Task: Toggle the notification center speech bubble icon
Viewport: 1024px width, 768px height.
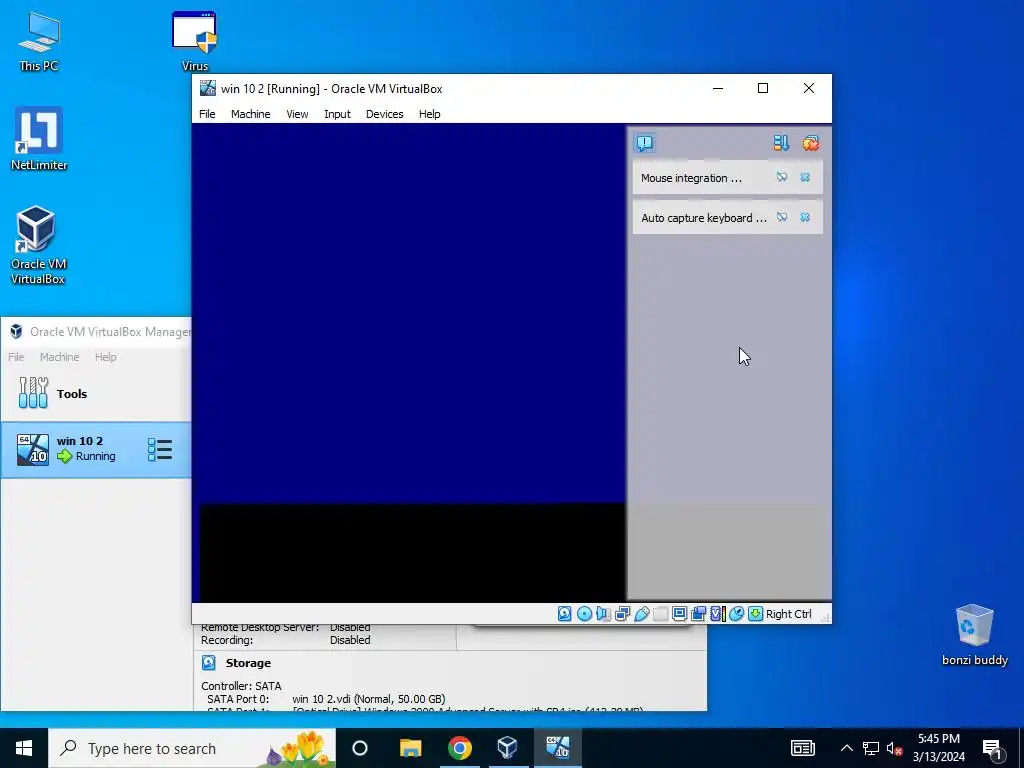Action: click(645, 143)
